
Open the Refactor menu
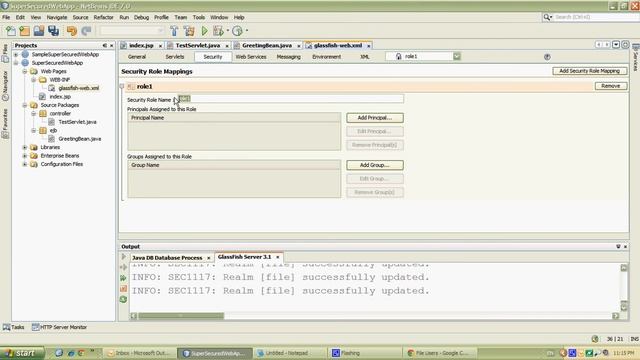pos(103,17)
